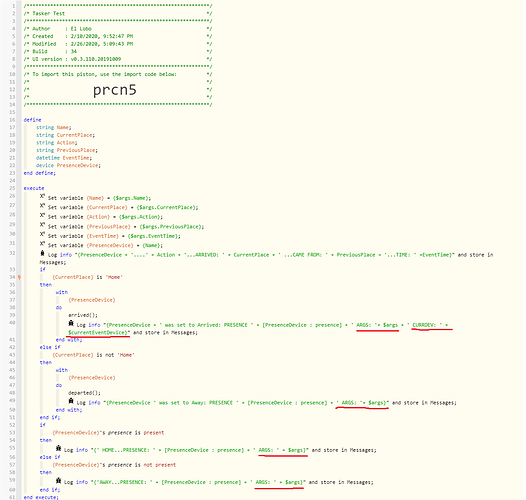This screenshot has width=526, height=500.
Task: Click the log icon on the 'was set to Away' line
Action: tap(71, 401)
